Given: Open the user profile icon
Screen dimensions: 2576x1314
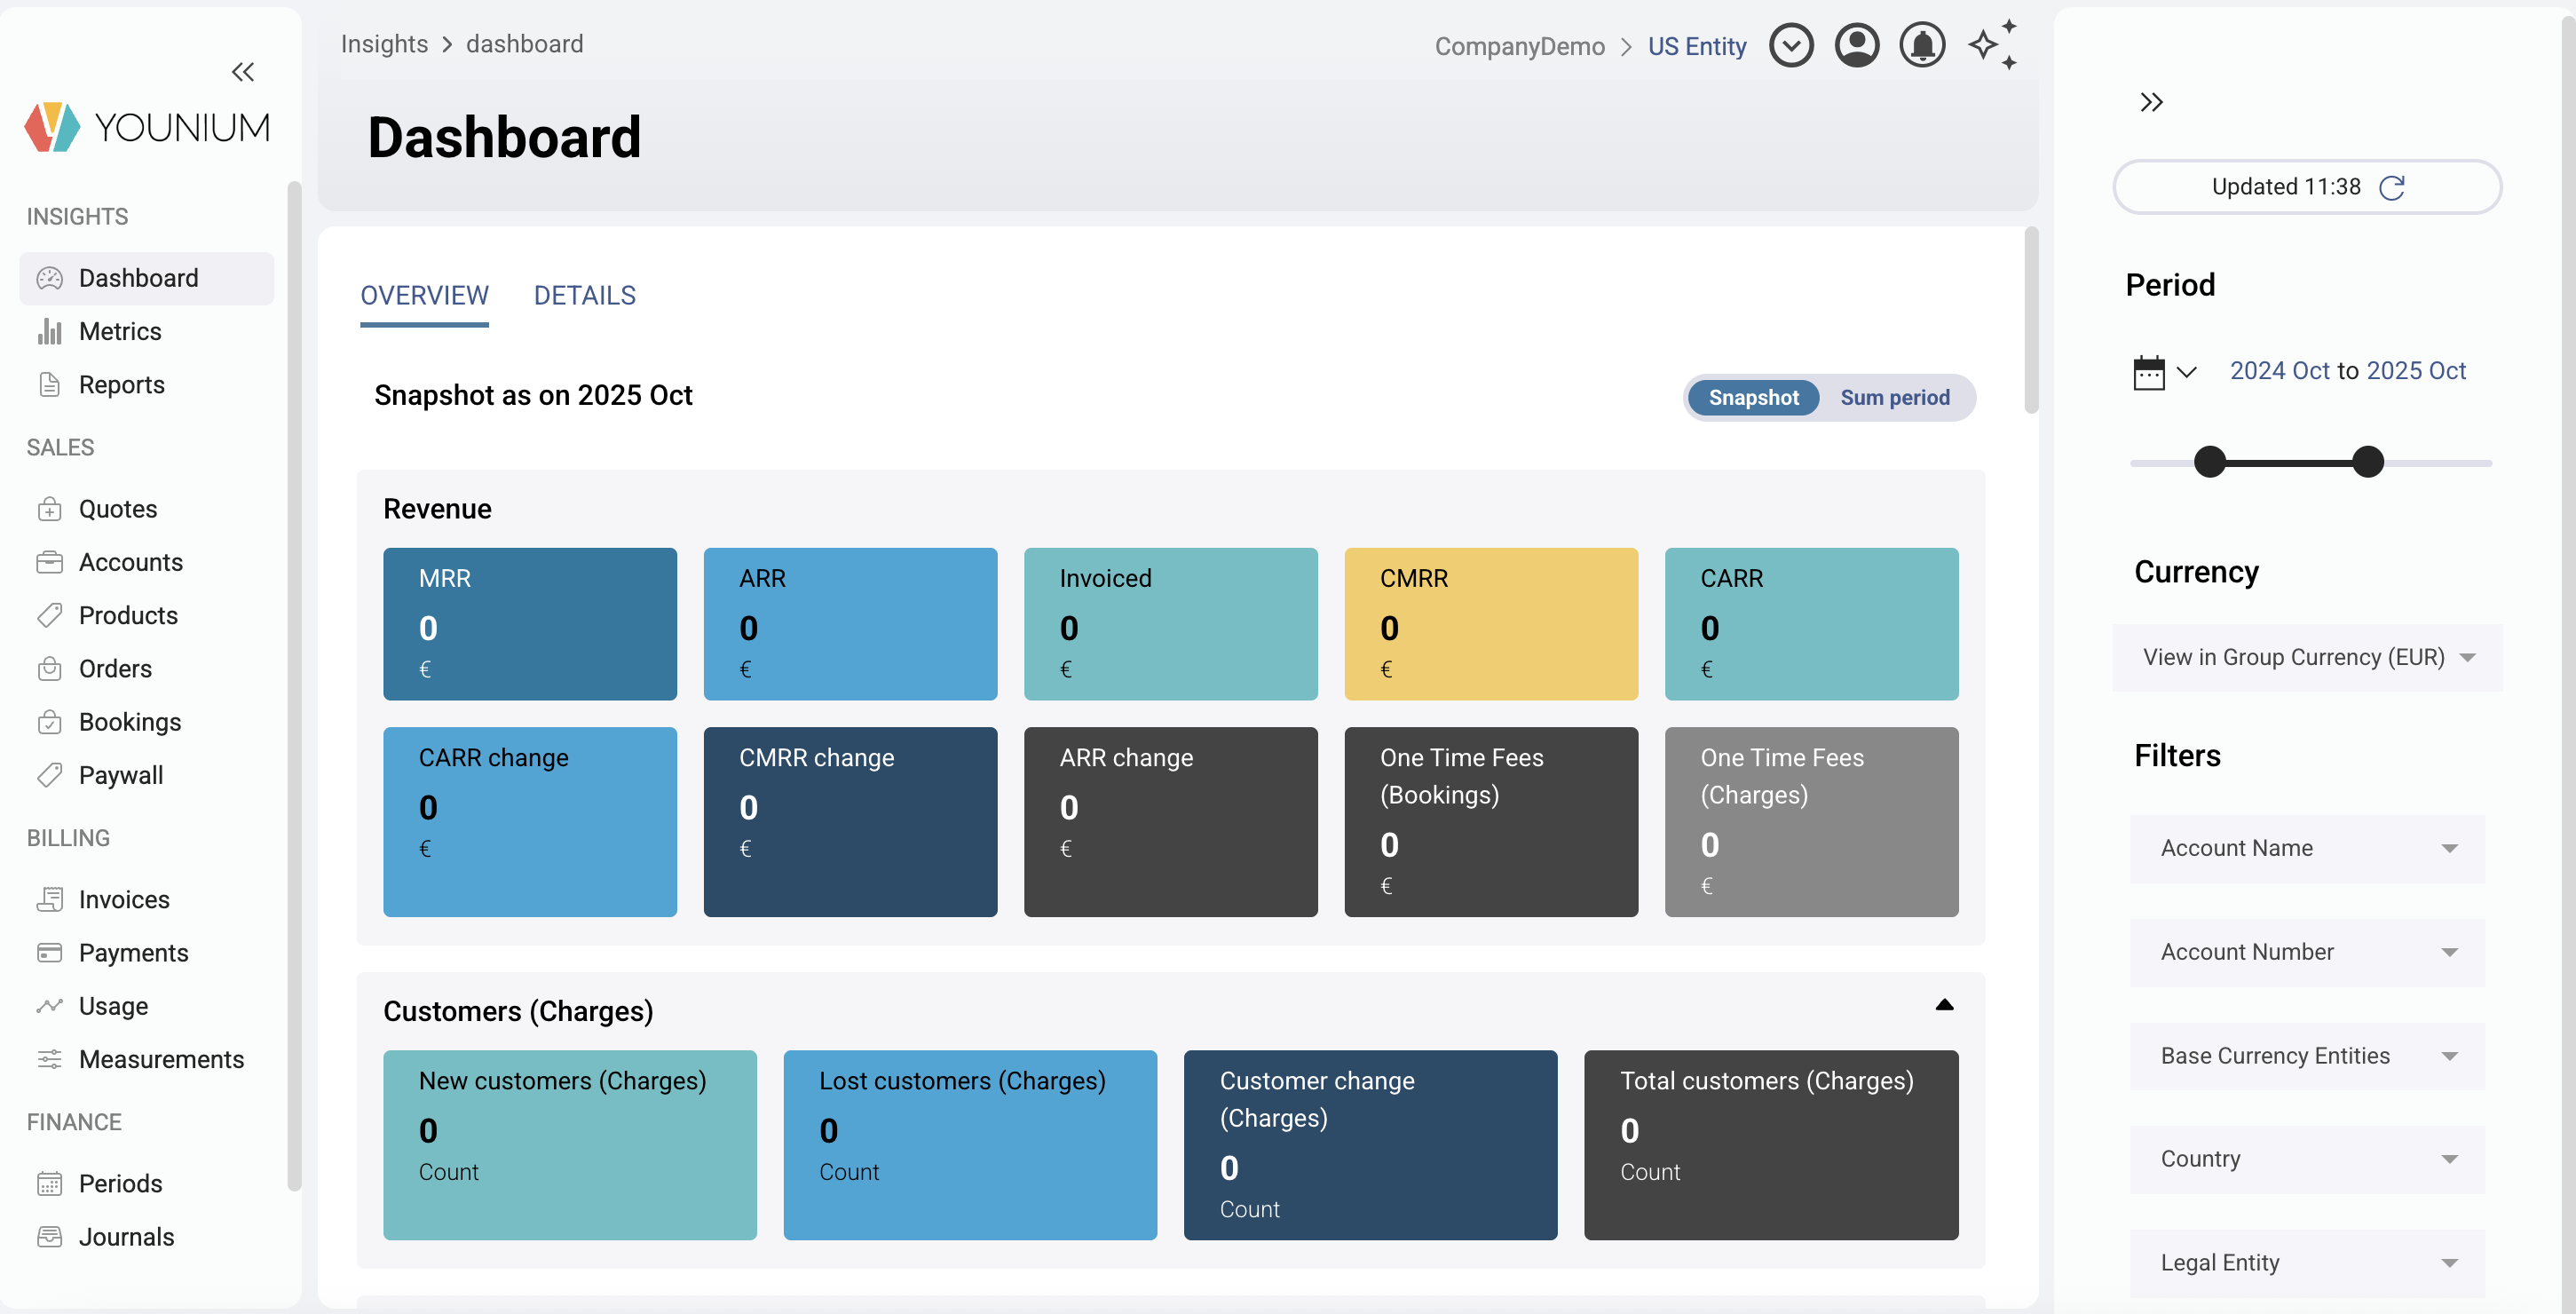Looking at the screenshot, I should (1856, 46).
